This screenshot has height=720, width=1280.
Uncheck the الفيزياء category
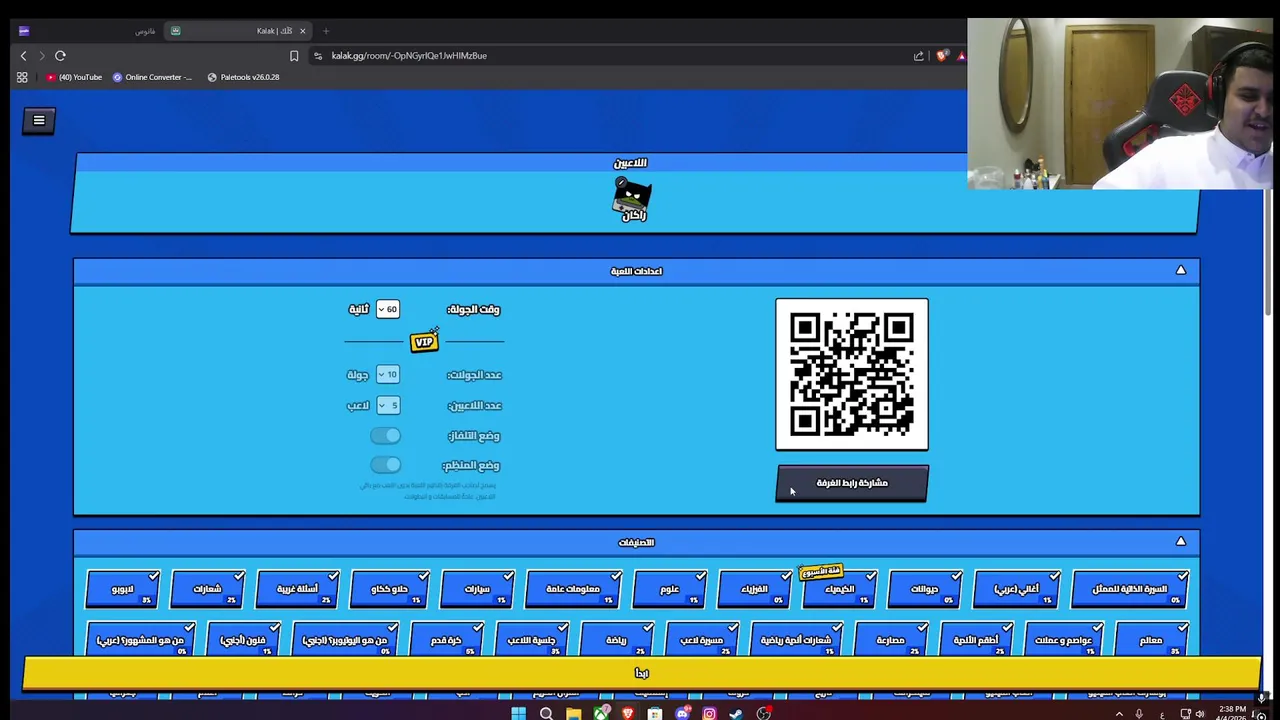(755, 589)
